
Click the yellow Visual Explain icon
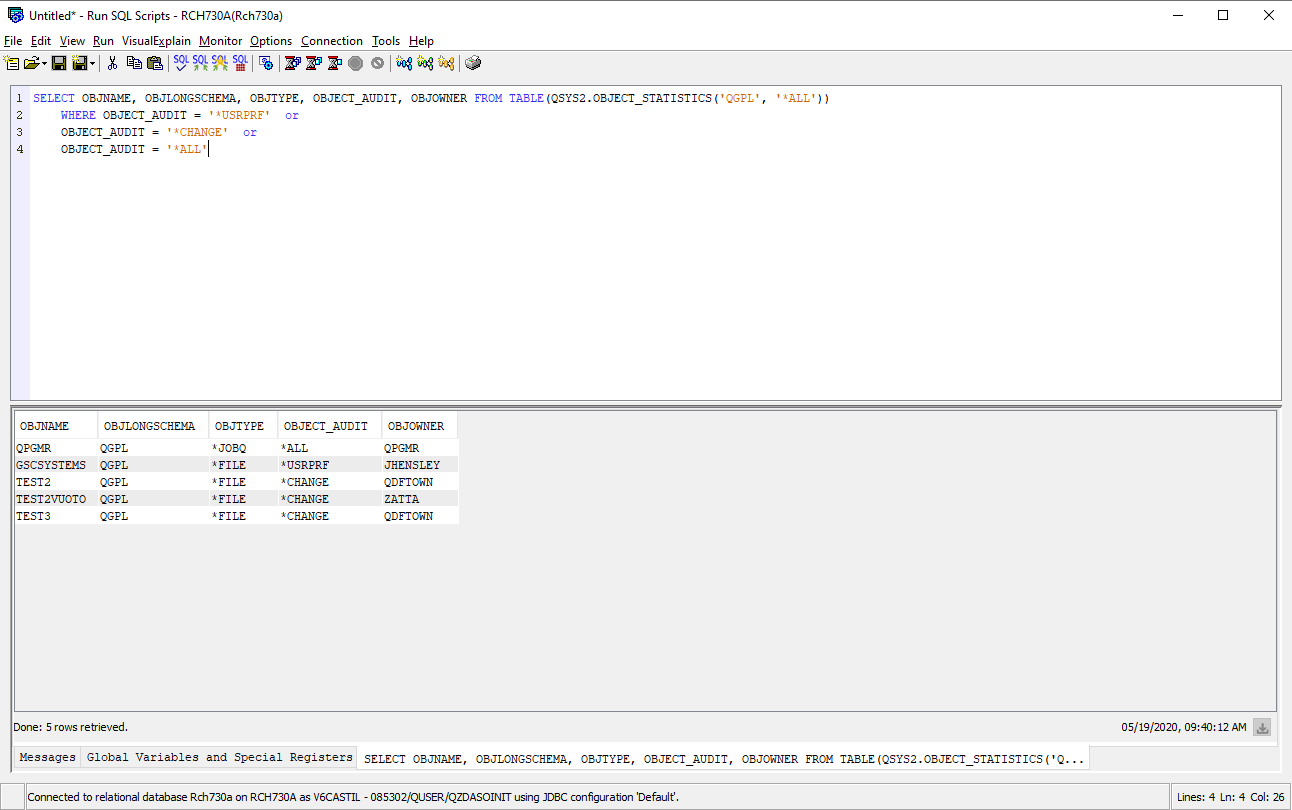(446, 63)
